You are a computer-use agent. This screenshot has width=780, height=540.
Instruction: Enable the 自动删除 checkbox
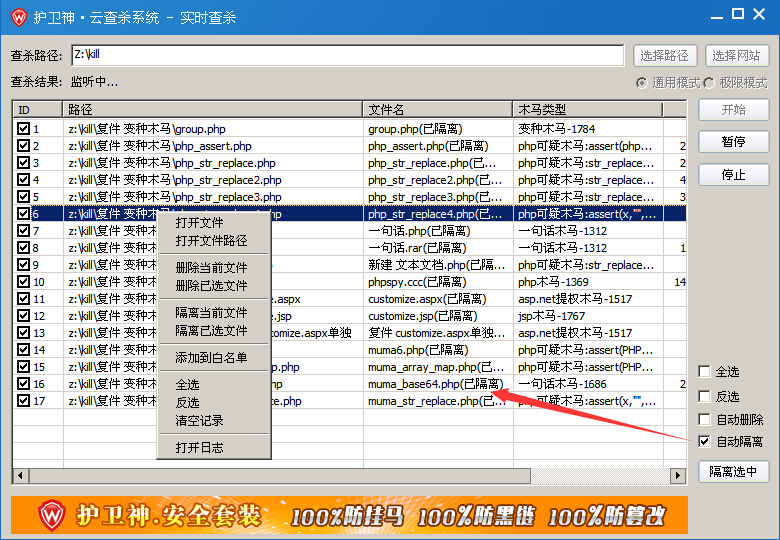704,419
